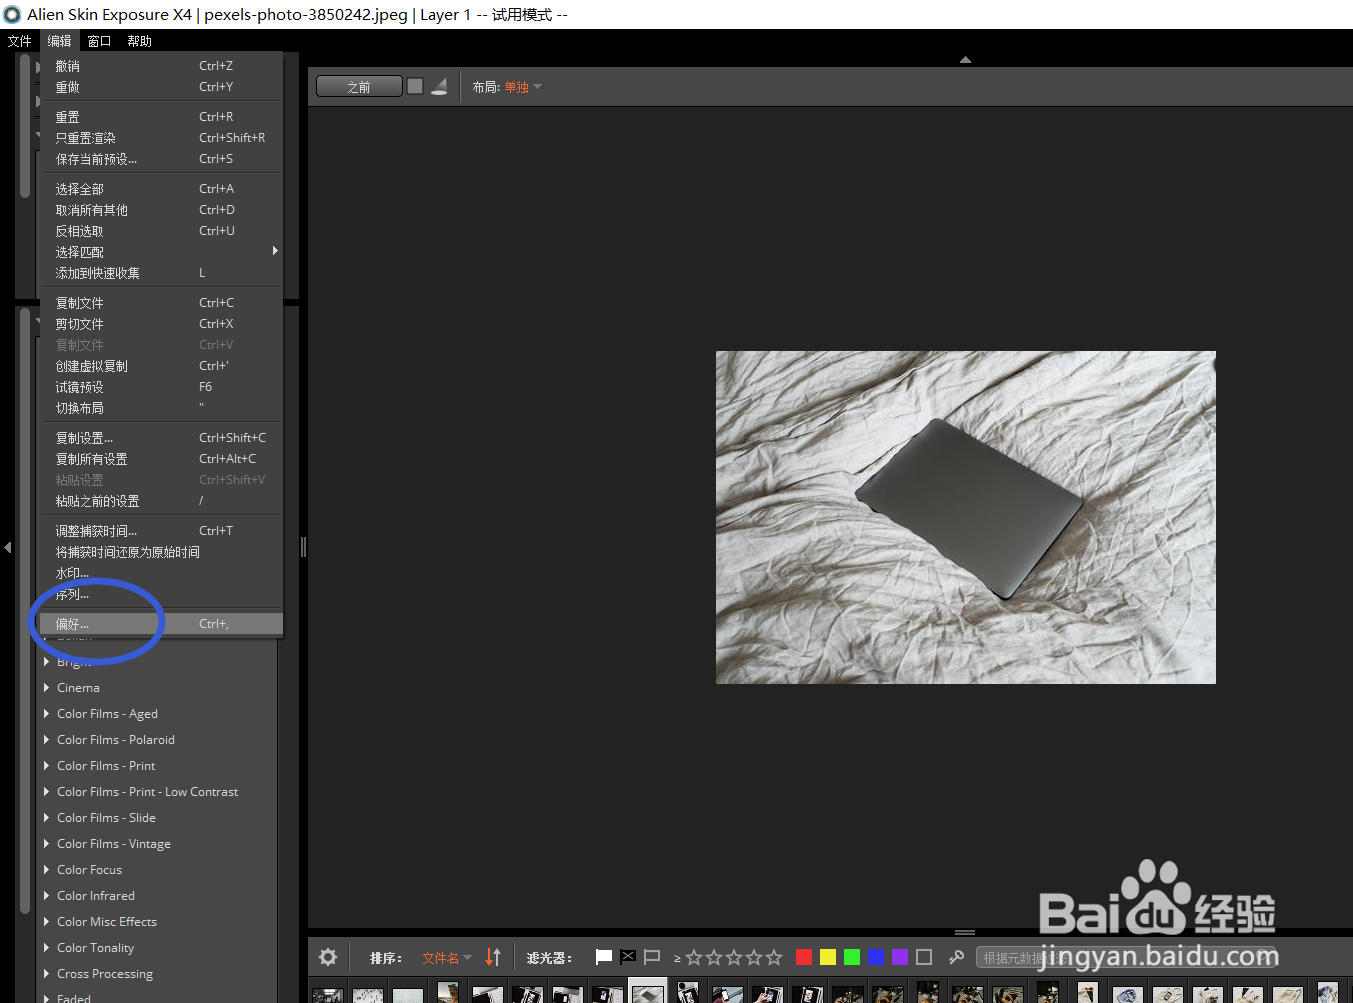Screen dimensions: 1353x1003
Task: Expand Color Films - Aged presets
Action: [46, 713]
